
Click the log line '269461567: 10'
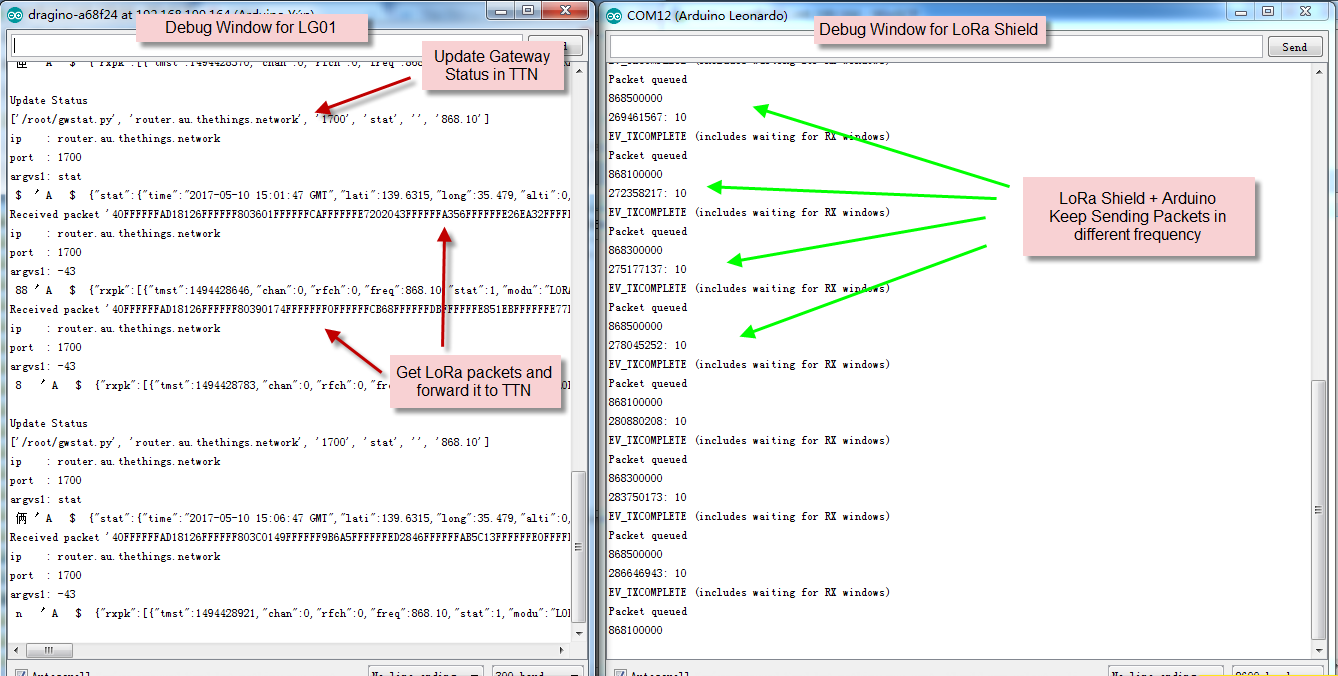[647, 117]
